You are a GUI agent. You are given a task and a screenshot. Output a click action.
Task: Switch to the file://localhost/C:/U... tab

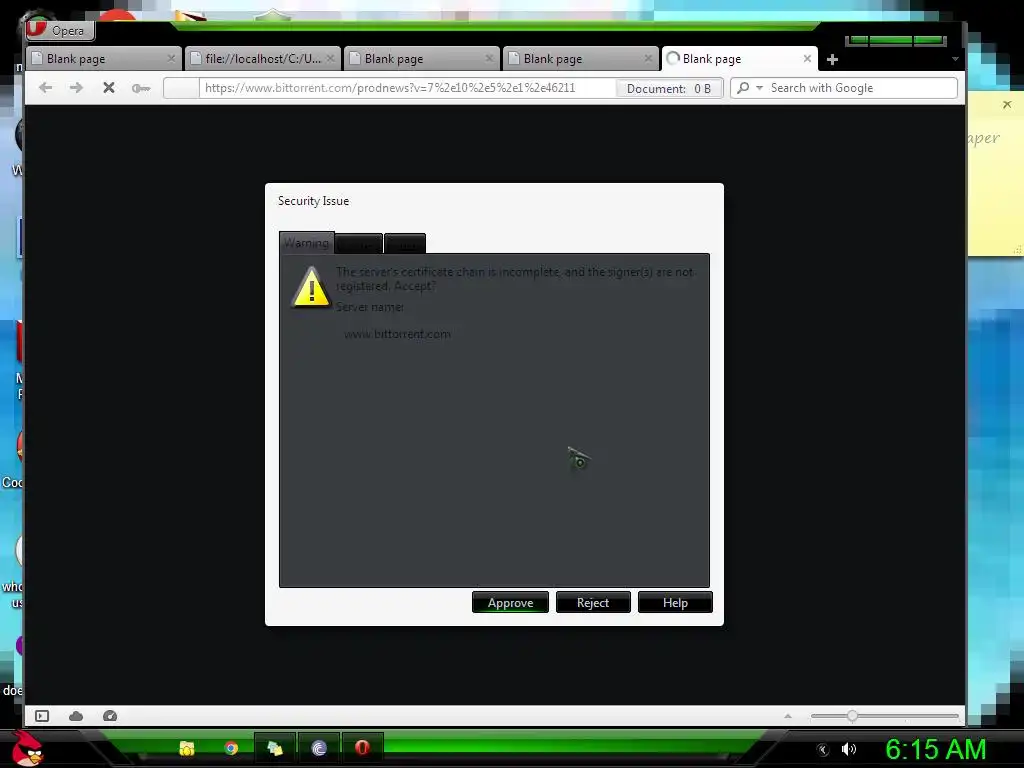263,59
